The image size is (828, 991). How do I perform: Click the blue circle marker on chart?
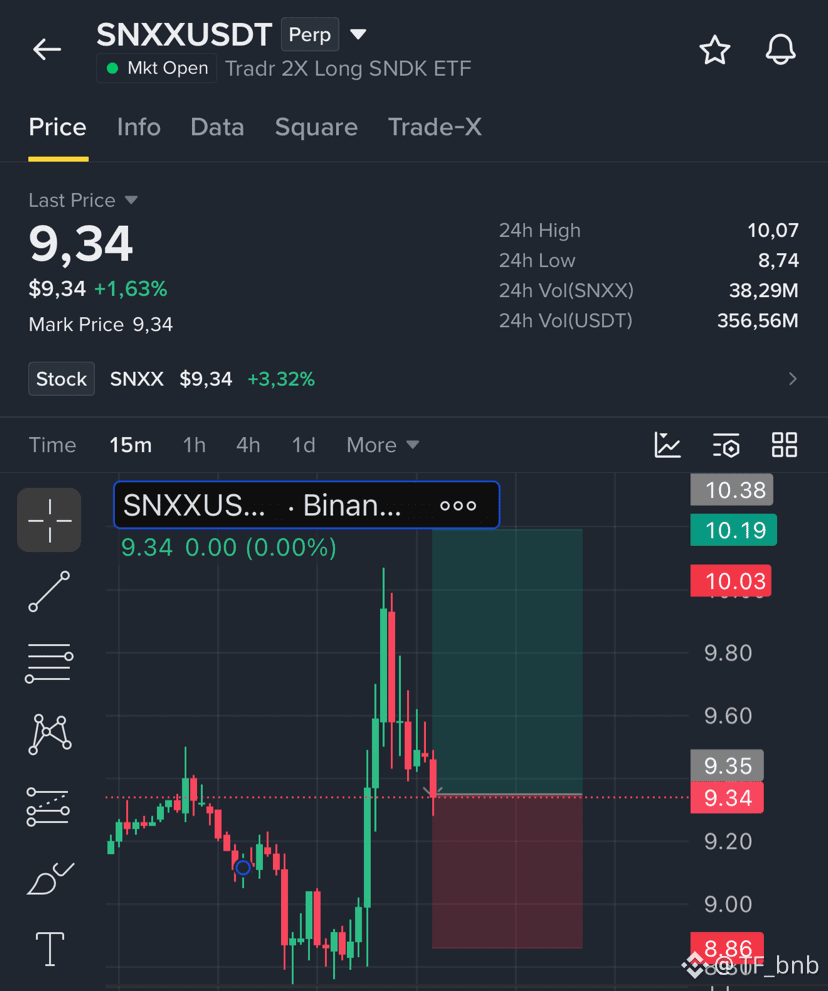click(243, 868)
